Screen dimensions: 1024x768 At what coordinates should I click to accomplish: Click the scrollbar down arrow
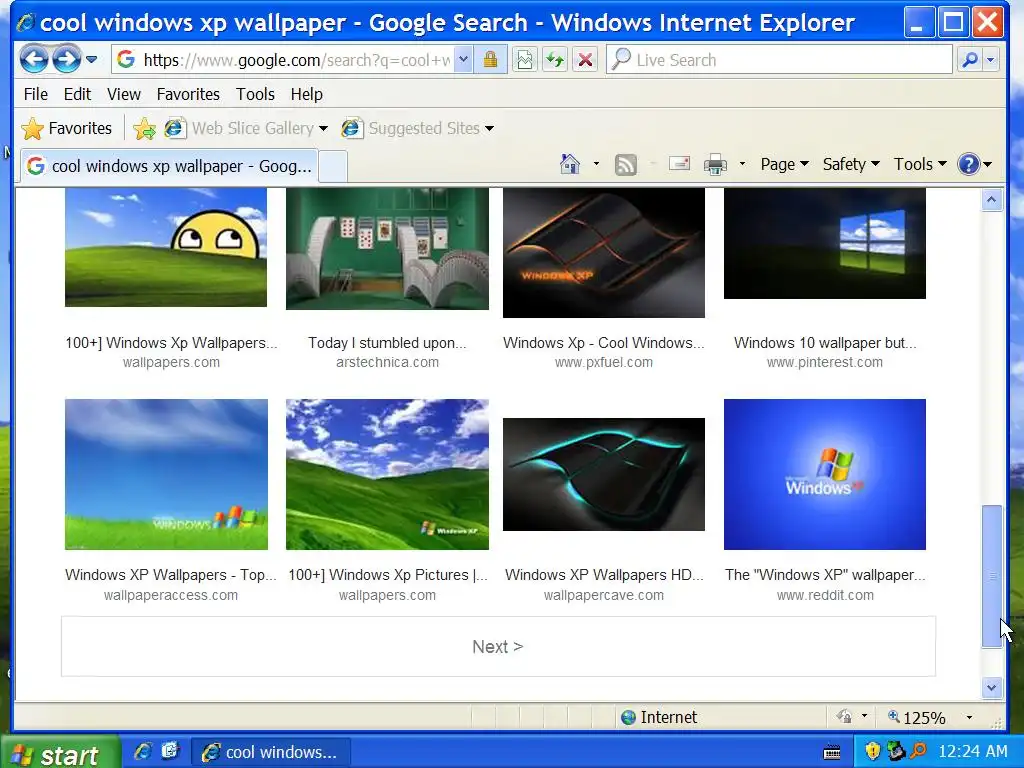coord(992,687)
